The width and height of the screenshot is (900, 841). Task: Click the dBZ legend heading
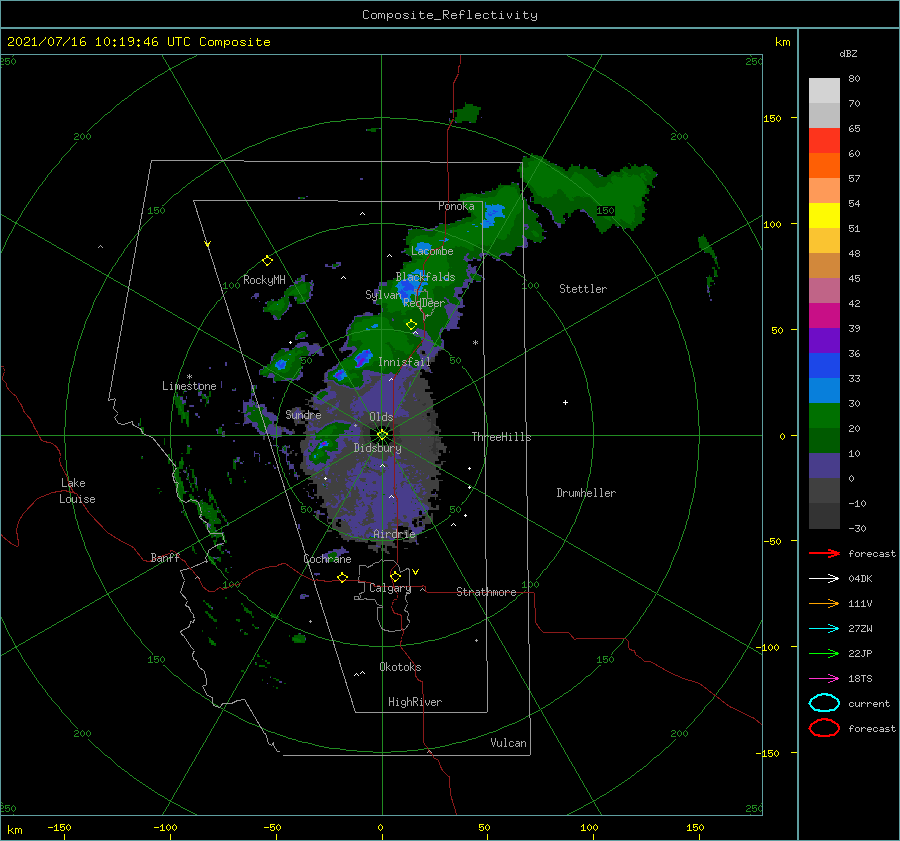pyautogui.click(x=848, y=53)
